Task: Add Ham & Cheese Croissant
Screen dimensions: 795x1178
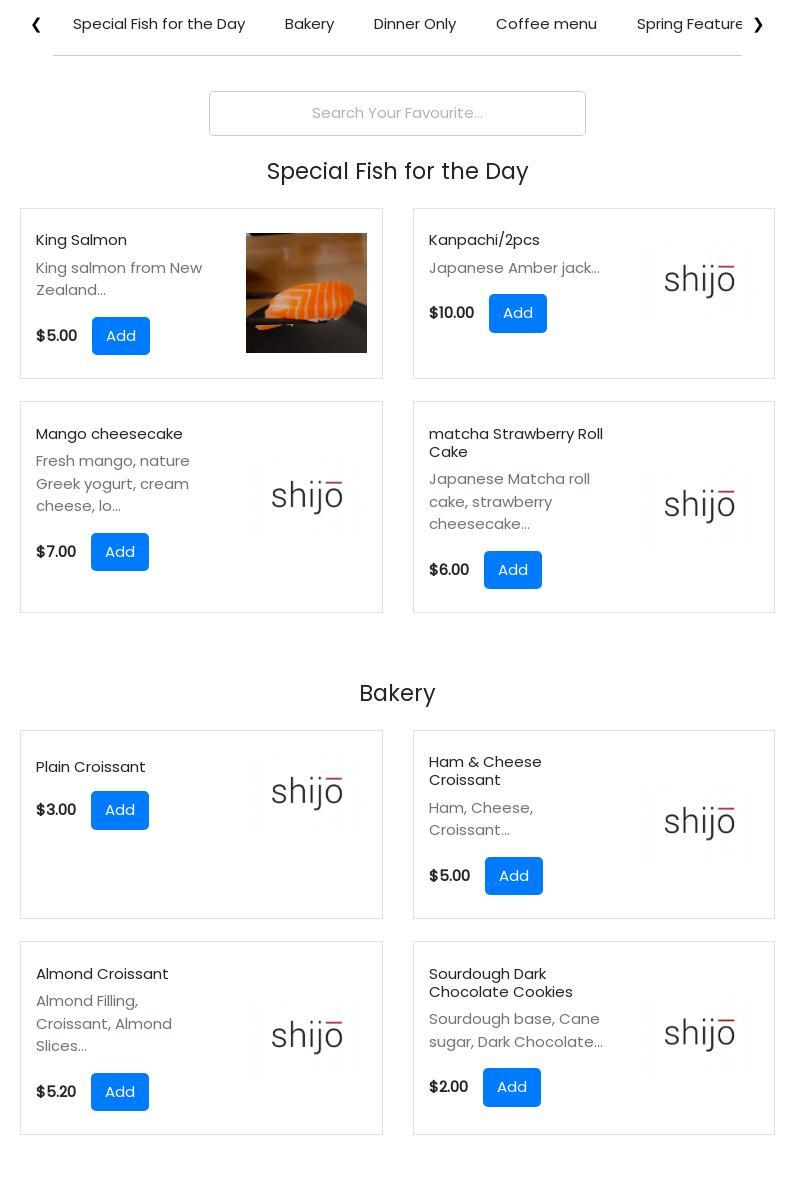Action: click(514, 876)
